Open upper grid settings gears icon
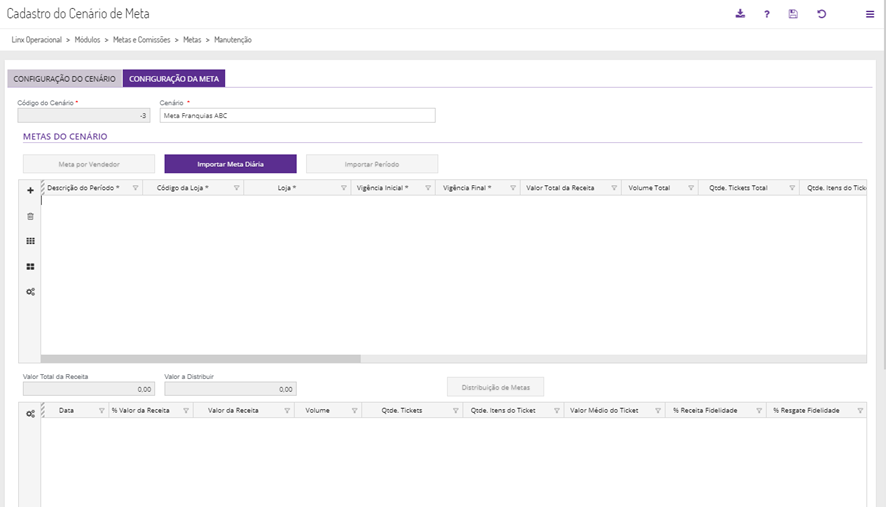The width and height of the screenshot is (886, 507). (31, 292)
